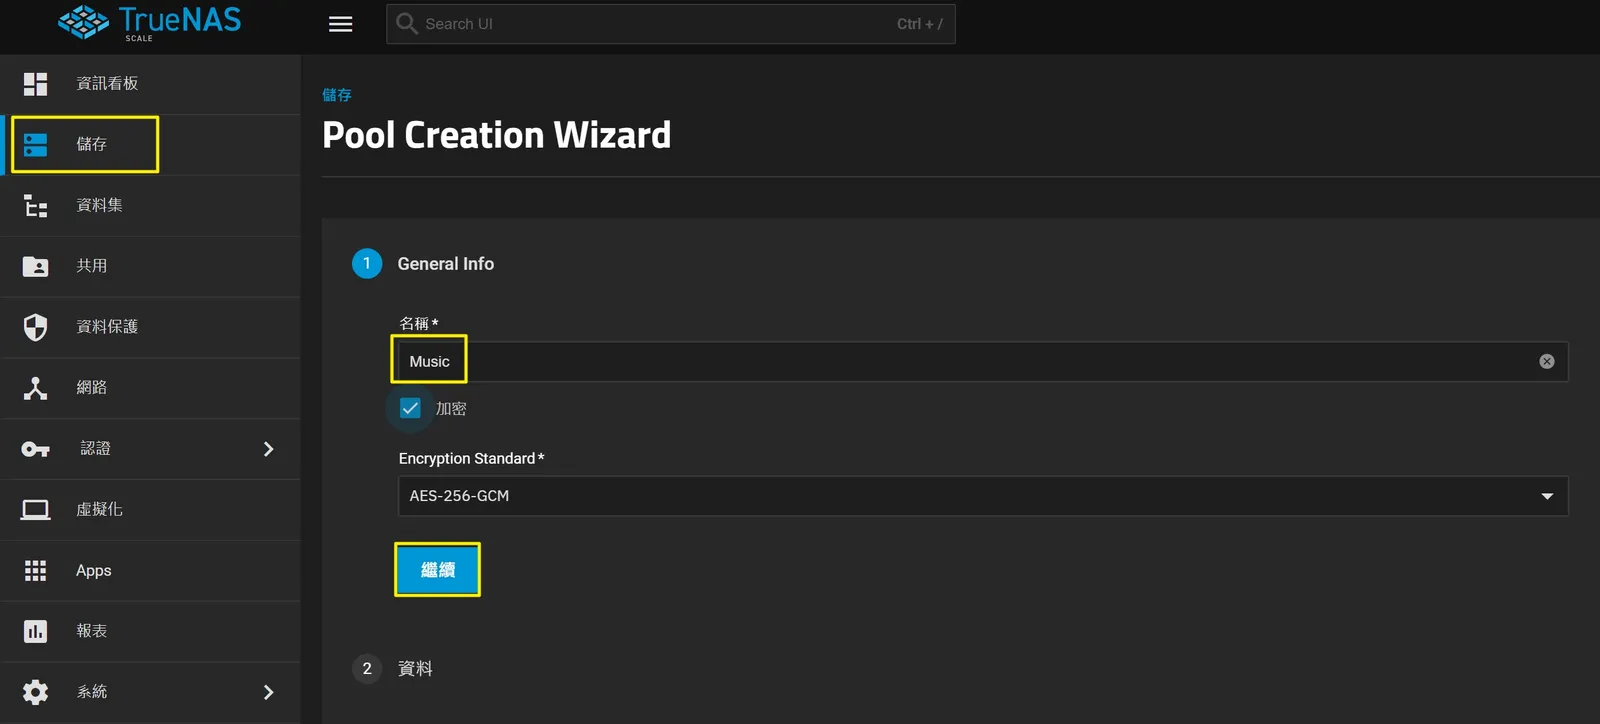Click the 共用 shares folder icon
This screenshot has height=724, width=1600.
click(35, 266)
